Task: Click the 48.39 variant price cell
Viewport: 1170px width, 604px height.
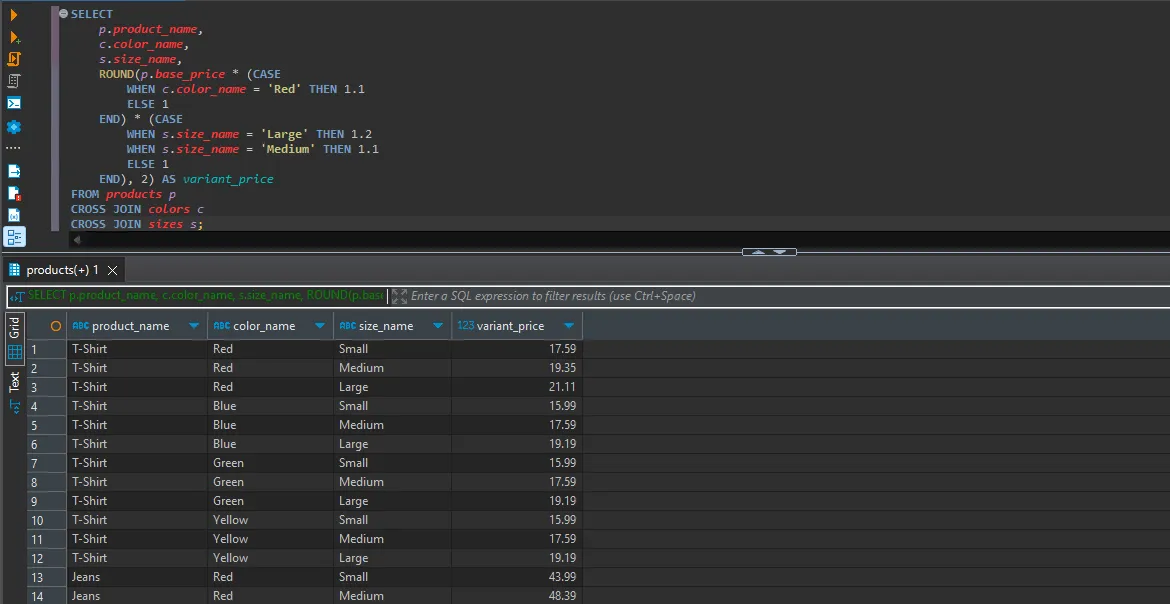Action: pos(517,596)
